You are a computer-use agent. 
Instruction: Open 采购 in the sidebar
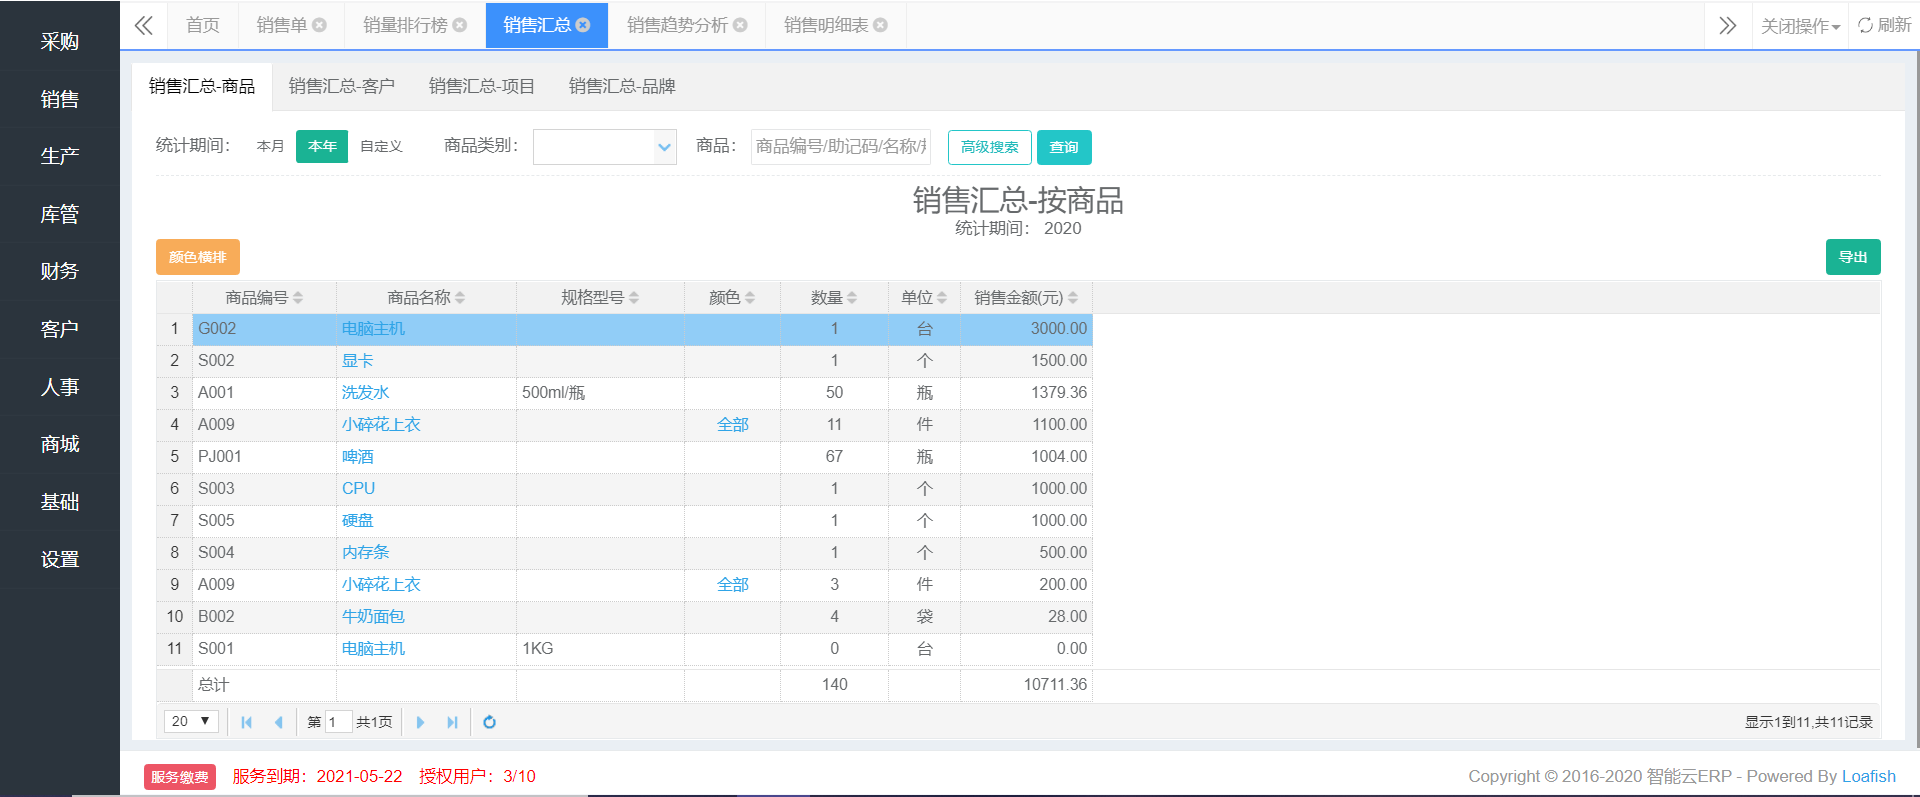click(60, 41)
